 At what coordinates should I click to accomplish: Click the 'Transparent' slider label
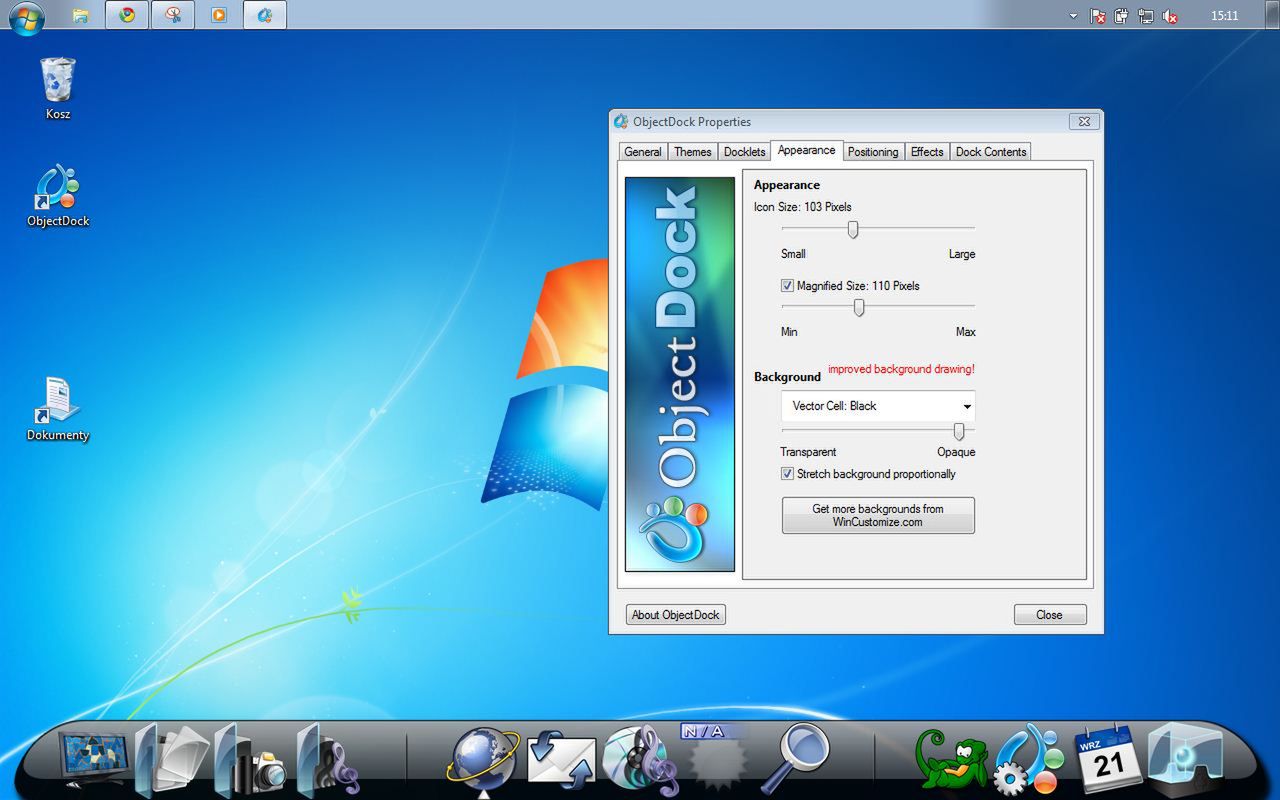click(x=808, y=452)
